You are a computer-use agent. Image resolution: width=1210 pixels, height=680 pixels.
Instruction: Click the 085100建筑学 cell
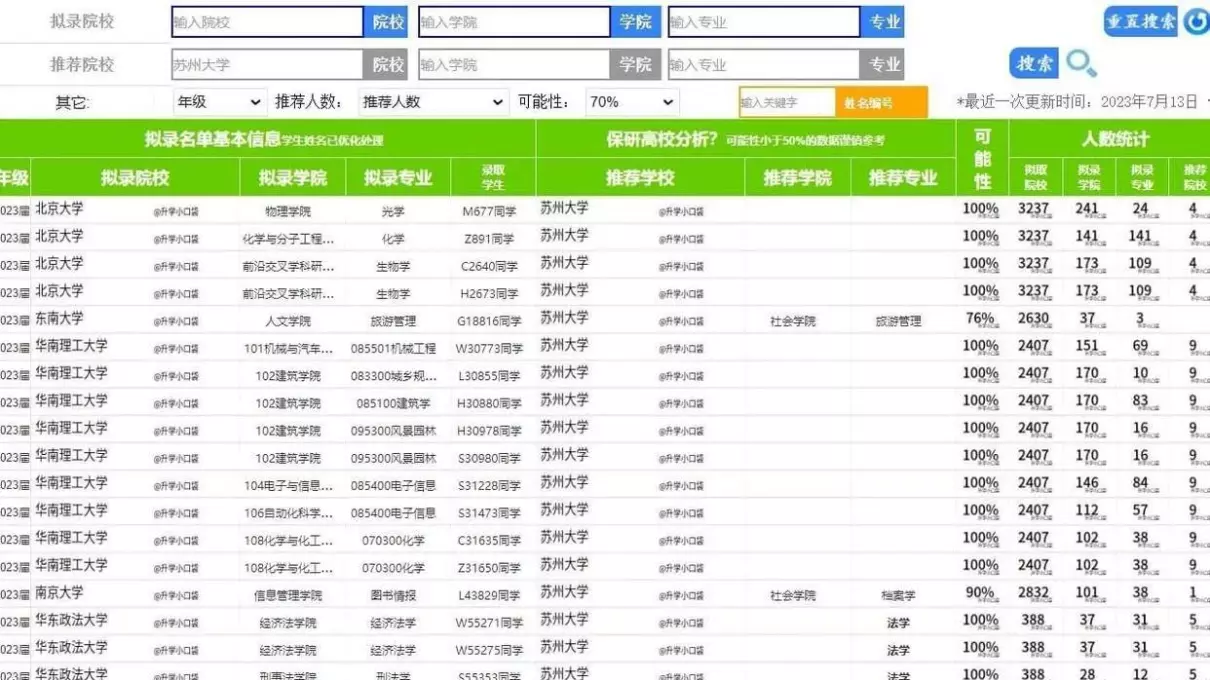tap(393, 404)
